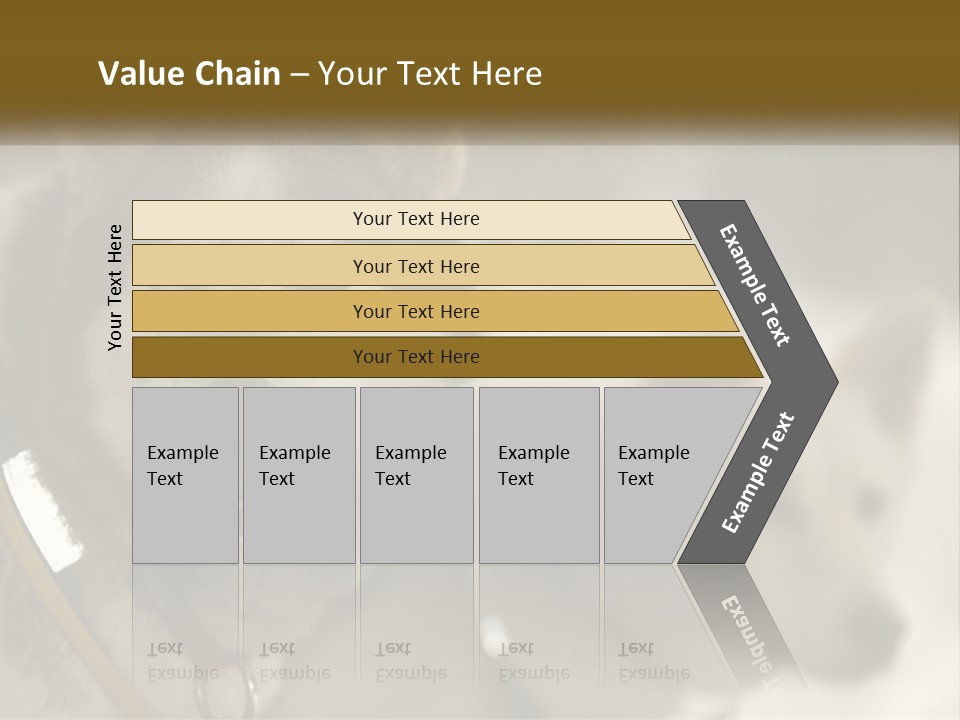960x720 pixels.
Task: Click the vertical 'Your Text Here' label
Action: 116,287
